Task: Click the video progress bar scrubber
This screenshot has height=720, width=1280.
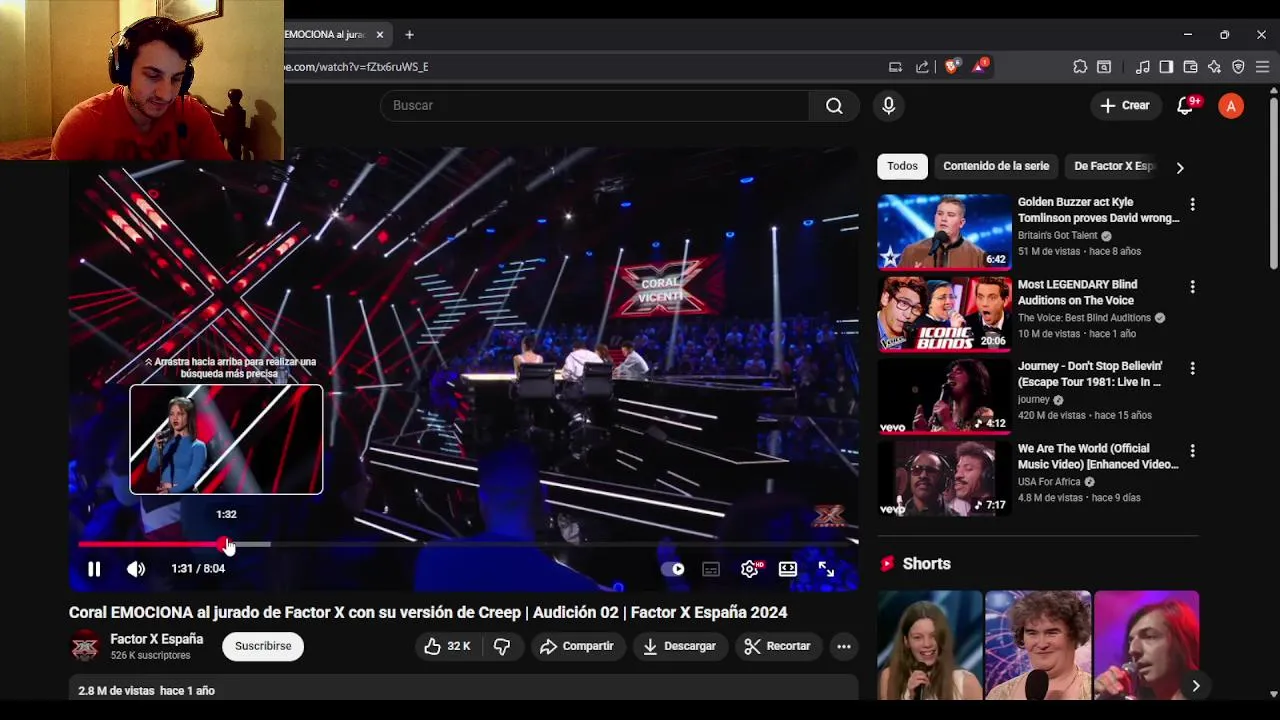Action: (x=226, y=544)
